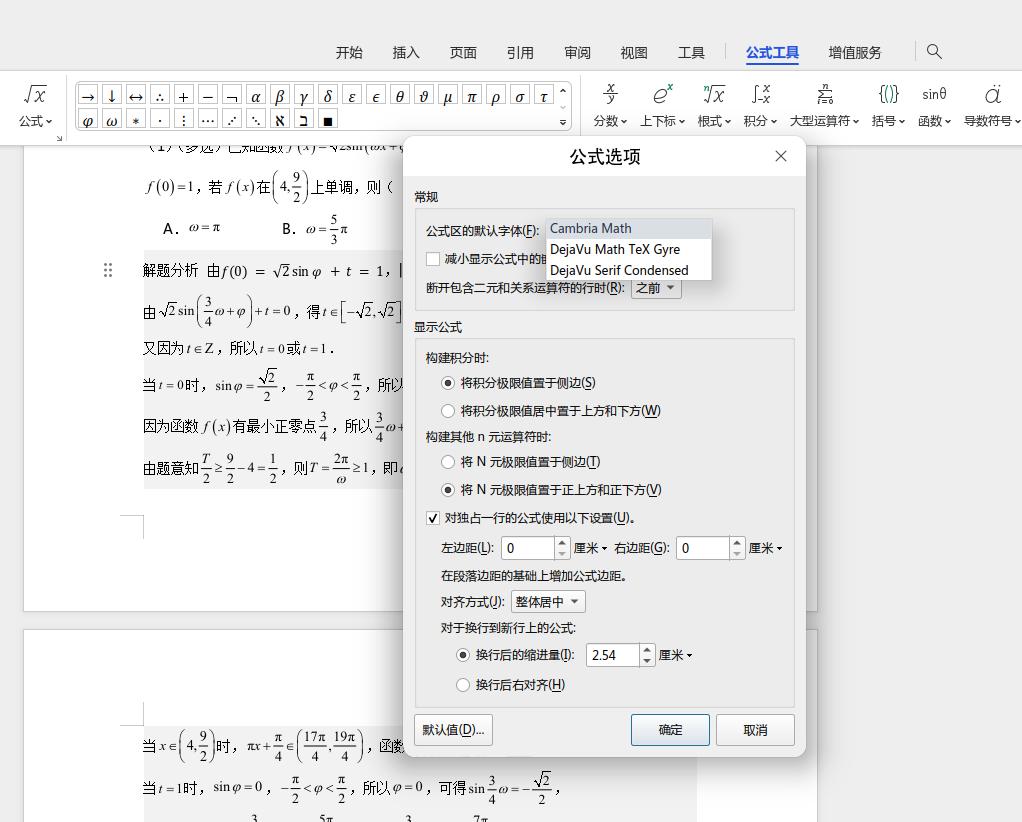1022x822 pixels.
Task: Click 换行后的缩进量 2.54 field
Action: pos(613,654)
